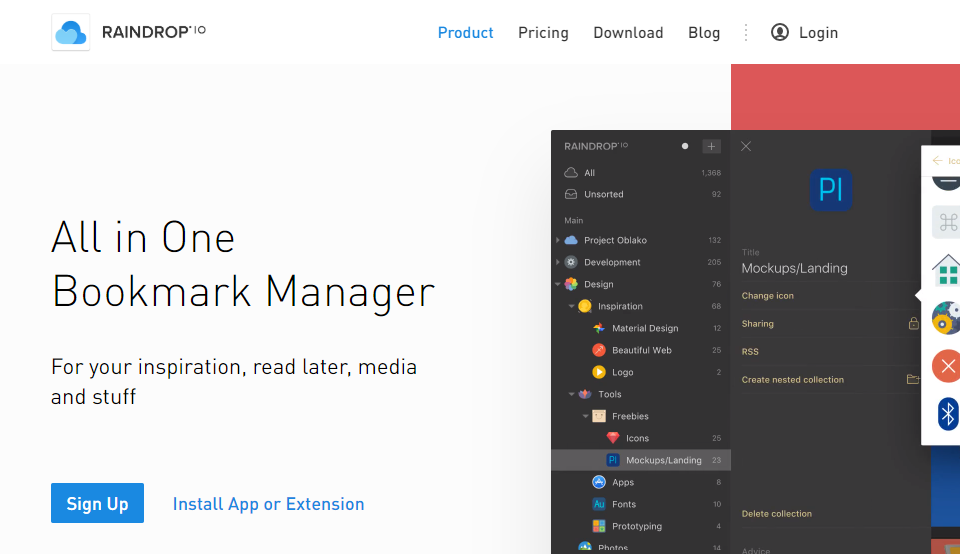Click the Login link
The height and width of the screenshot is (554, 960).
pos(818,32)
